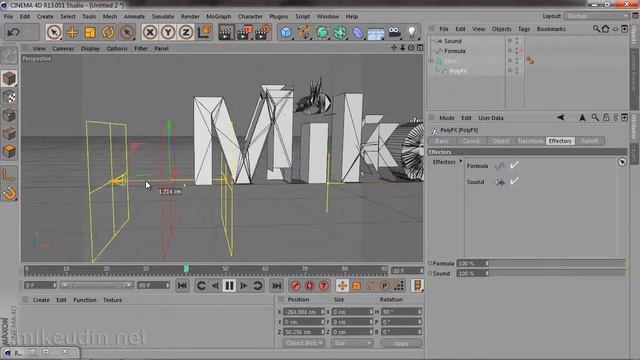Screen dimensions: 640x360
Task: Select Formula object in Object Manager
Action: pyautogui.click(x=455, y=51)
